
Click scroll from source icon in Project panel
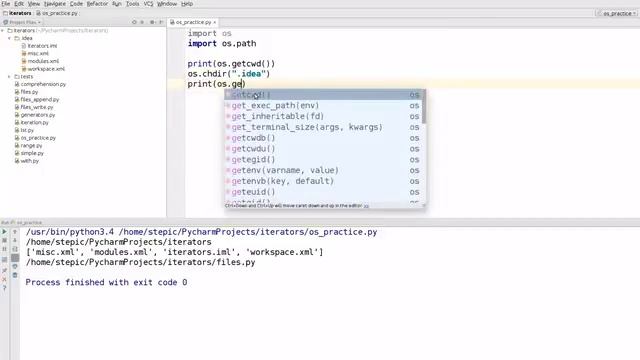click(134, 22)
